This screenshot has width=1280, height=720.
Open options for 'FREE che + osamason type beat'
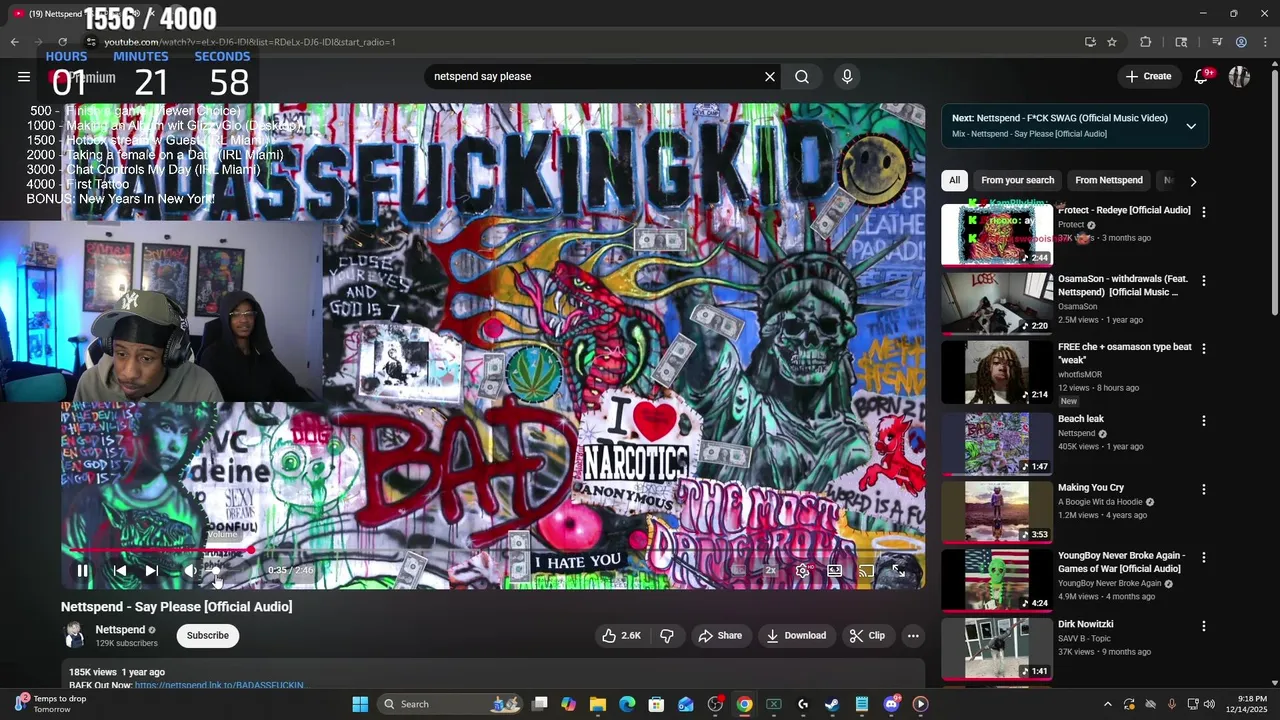(x=1204, y=350)
